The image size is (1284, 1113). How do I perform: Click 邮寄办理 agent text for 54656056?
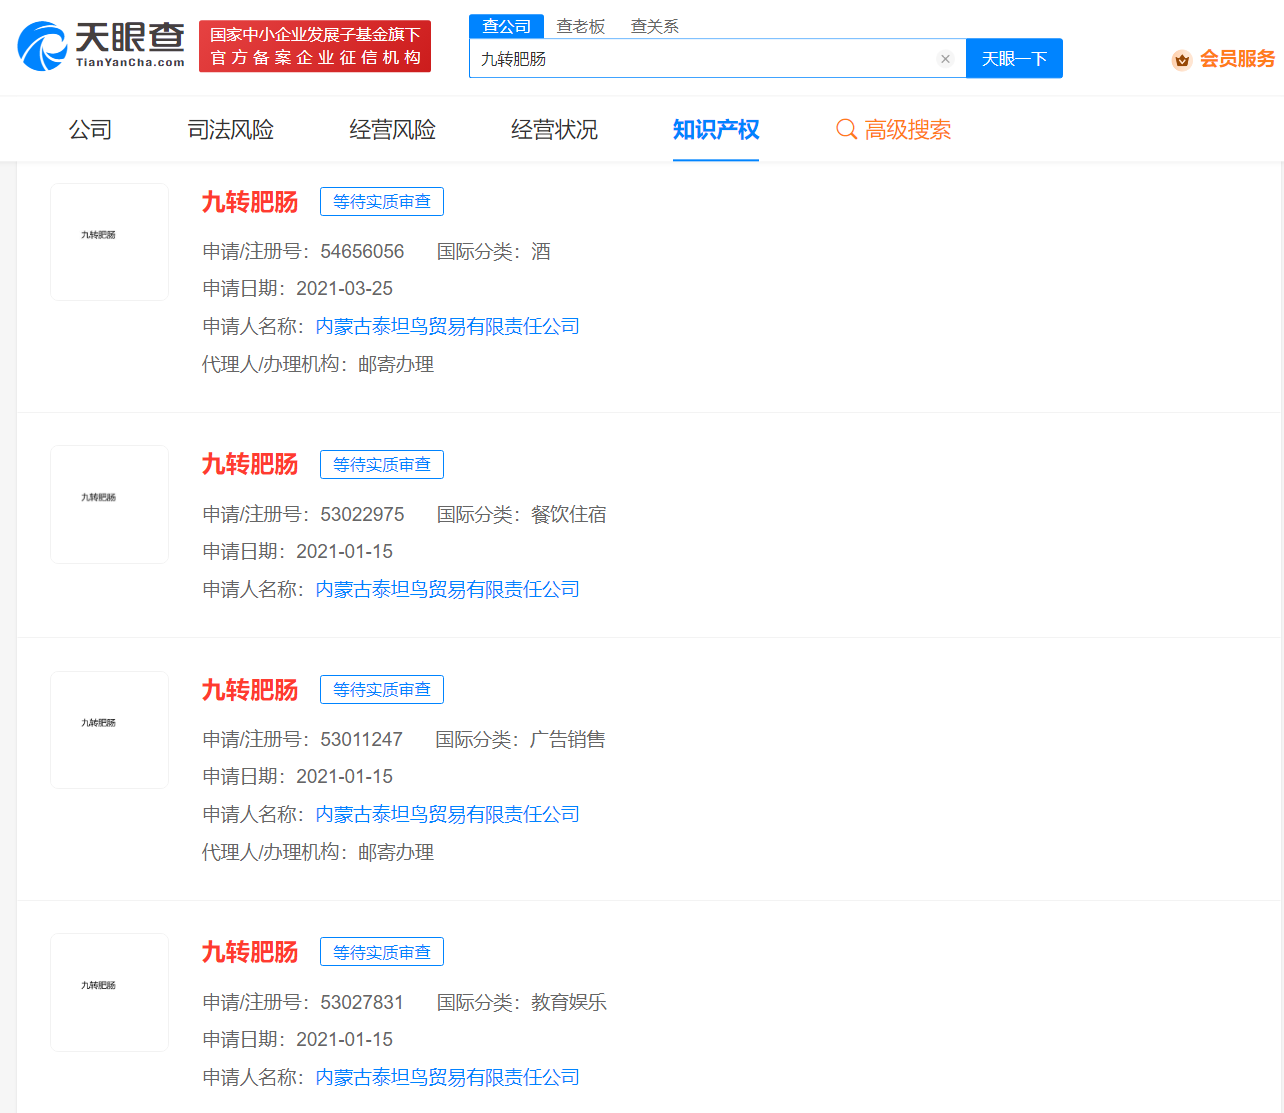pos(396,365)
